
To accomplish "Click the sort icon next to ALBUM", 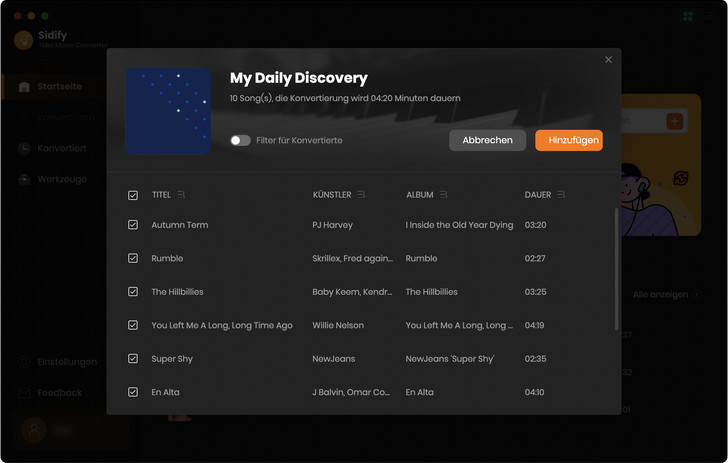I will pos(443,194).
